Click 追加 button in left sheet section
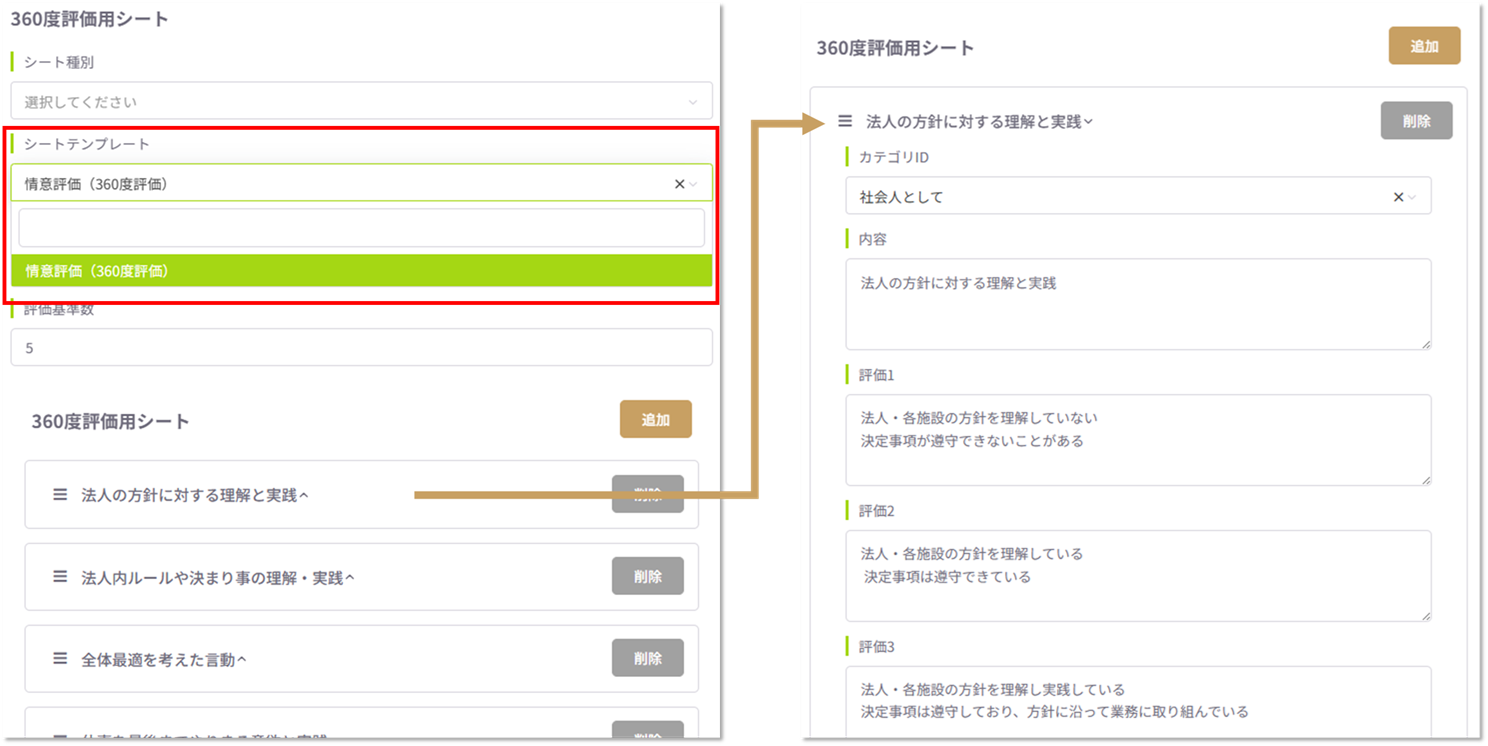Image resolution: width=1488 pixels, height=746 pixels. pyautogui.click(x=655, y=420)
